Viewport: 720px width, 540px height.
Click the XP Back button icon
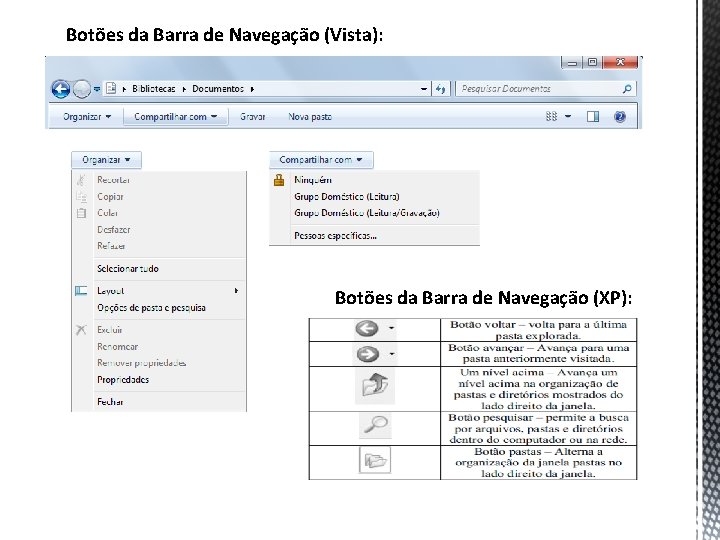click(x=366, y=329)
